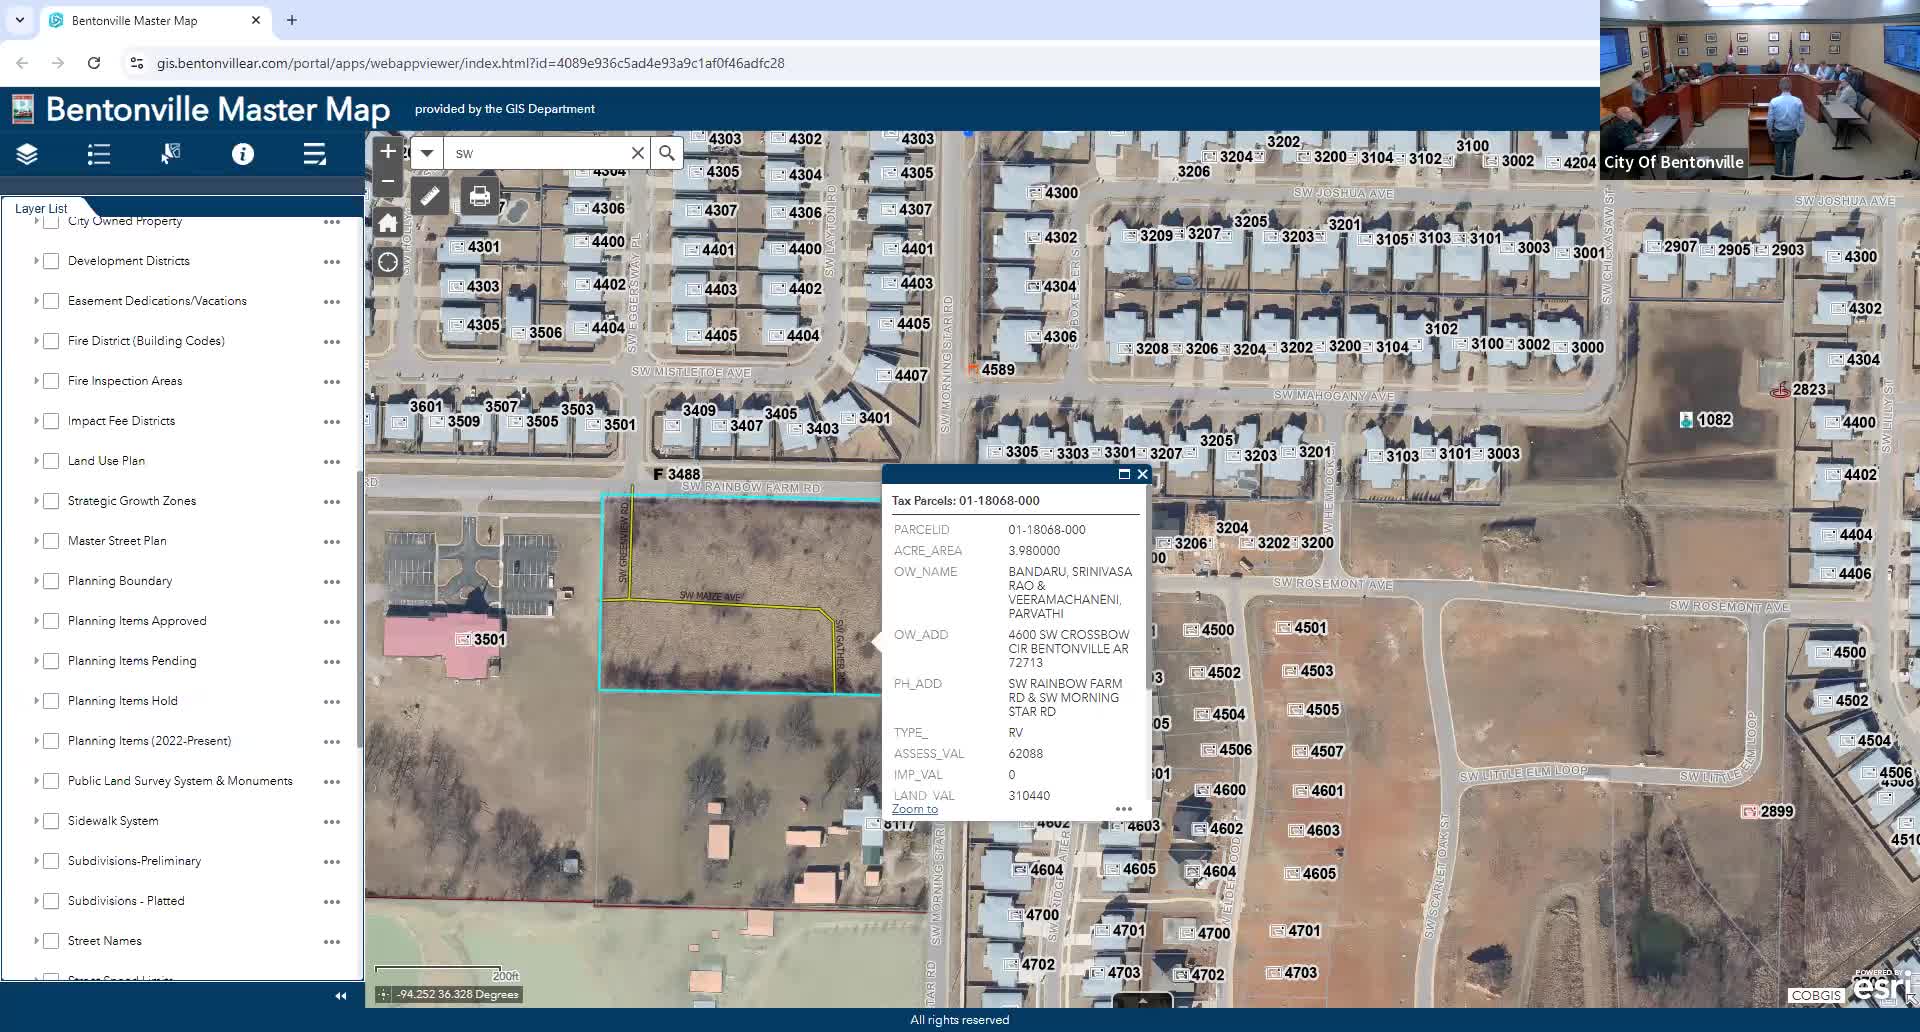Open Master Street Plan layer options menu
The width and height of the screenshot is (1920, 1032).
(332, 542)
